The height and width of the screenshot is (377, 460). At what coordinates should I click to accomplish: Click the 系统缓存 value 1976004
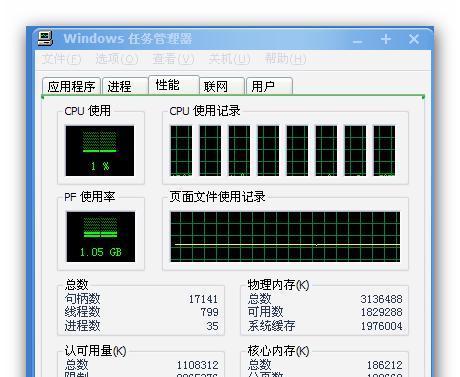(381, 326)
